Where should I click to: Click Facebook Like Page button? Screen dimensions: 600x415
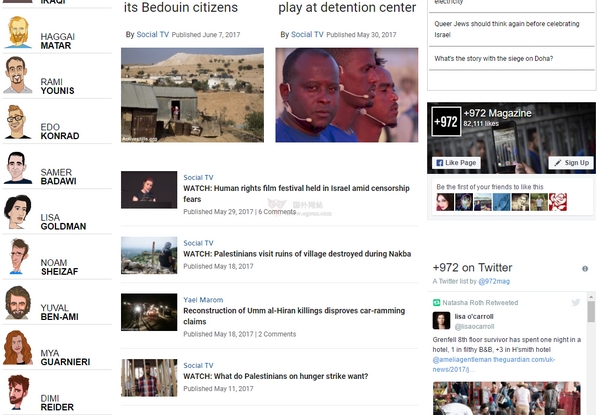click(456, 163)
